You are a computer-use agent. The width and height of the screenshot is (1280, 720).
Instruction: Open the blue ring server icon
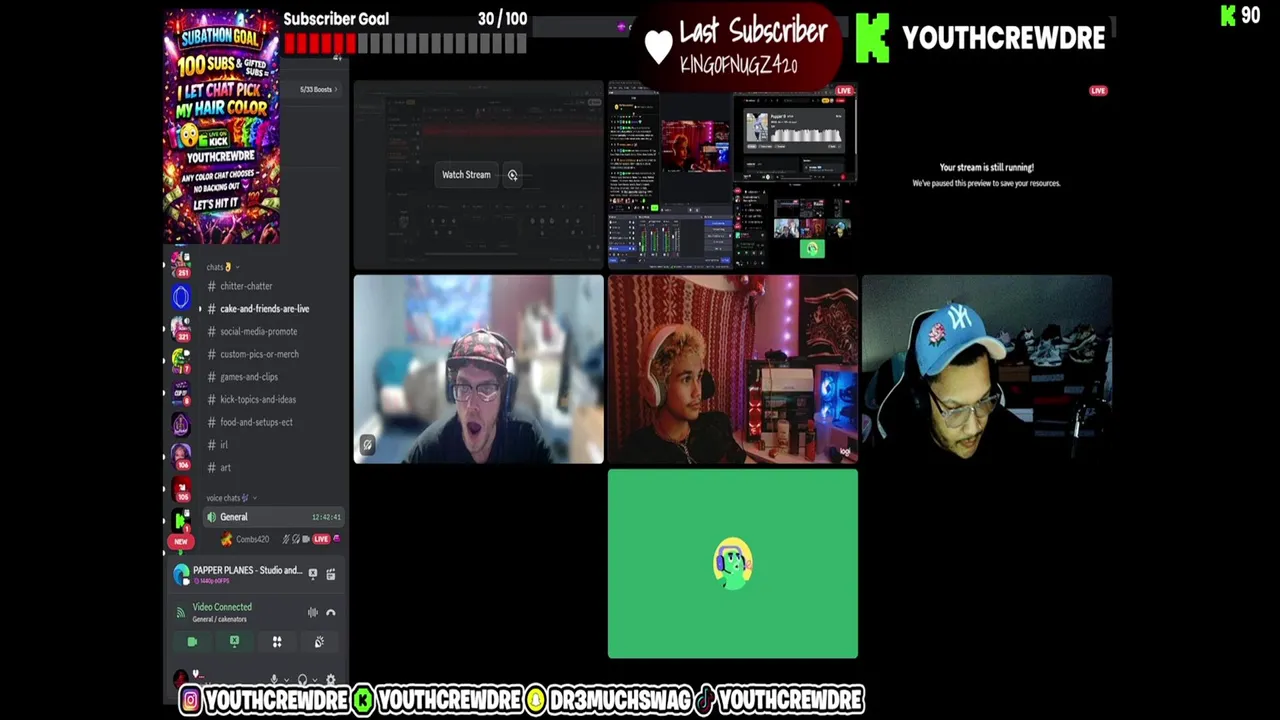(181, 297)
